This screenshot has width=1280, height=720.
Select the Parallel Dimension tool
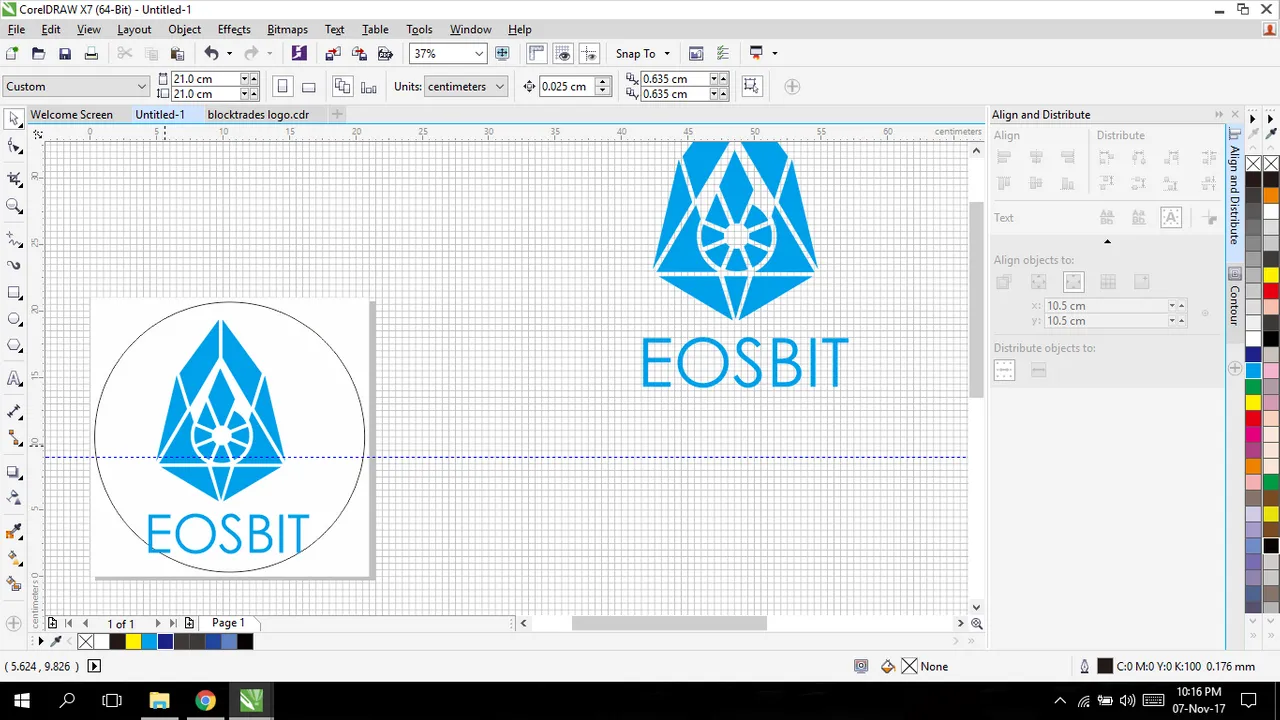tap(14, 412)
